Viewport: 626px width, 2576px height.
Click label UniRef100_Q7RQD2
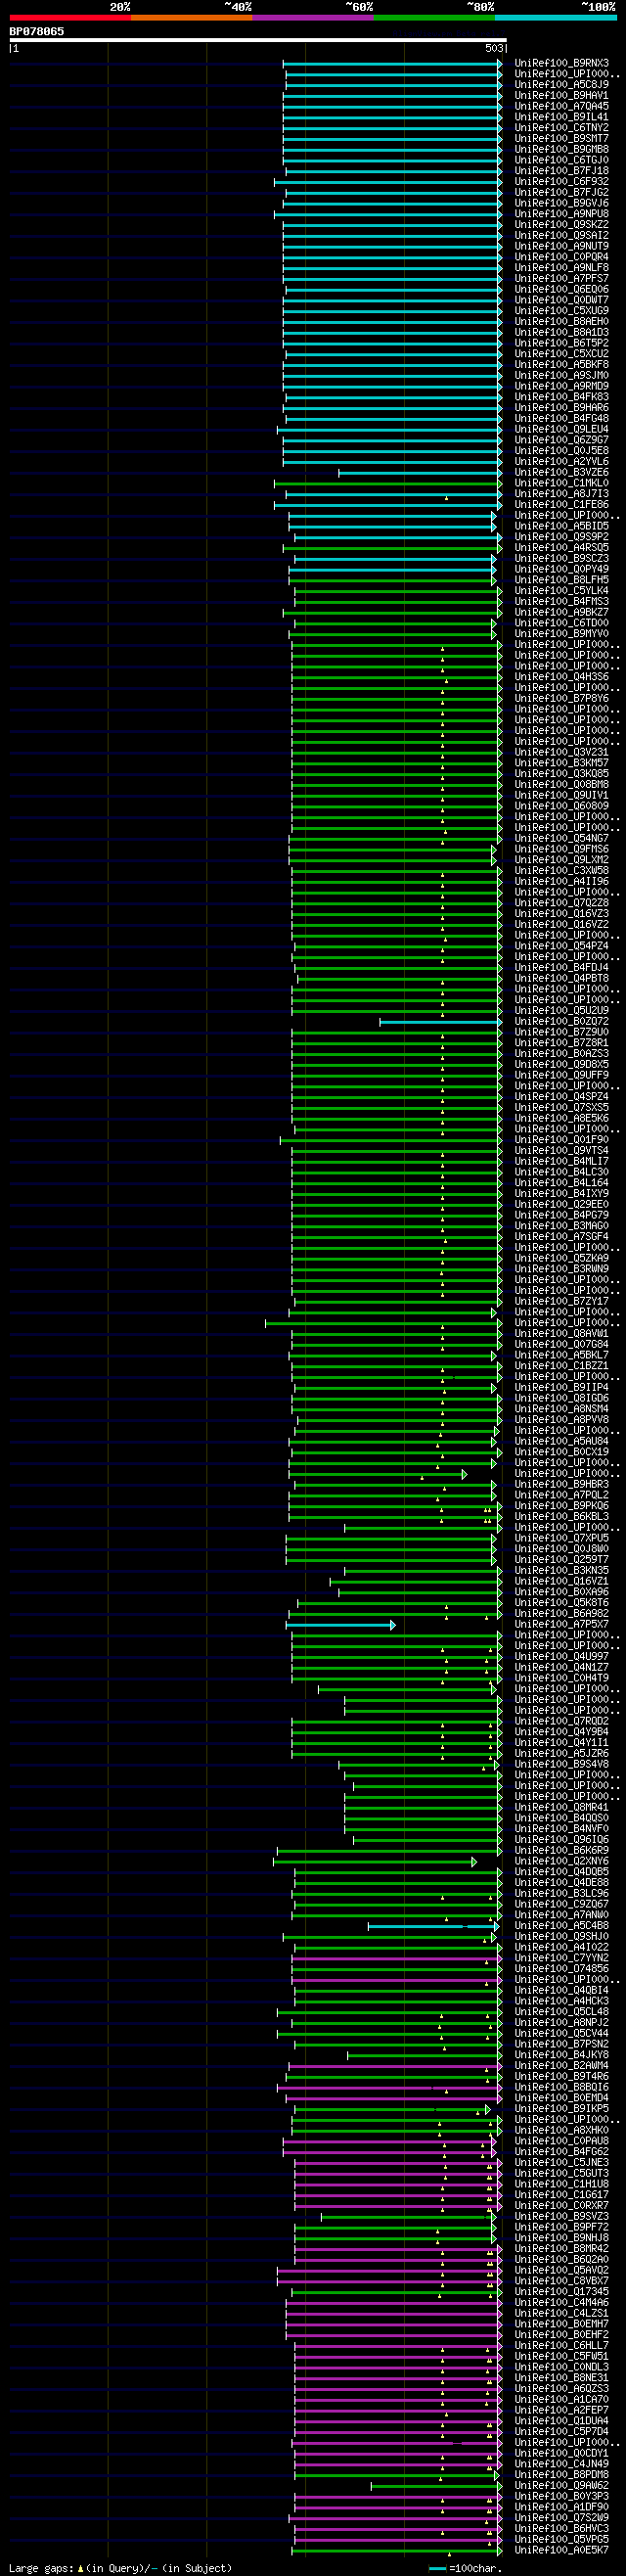pyautogui.click(x=562, y=1722)
